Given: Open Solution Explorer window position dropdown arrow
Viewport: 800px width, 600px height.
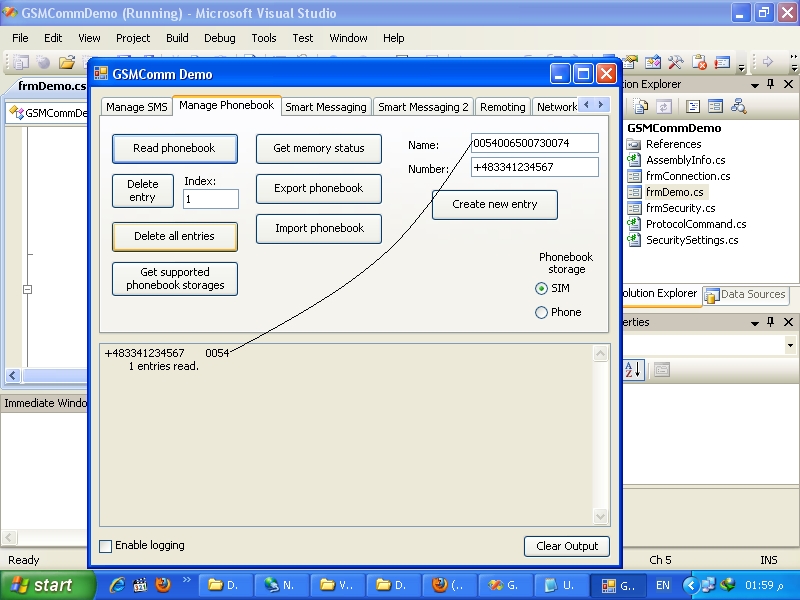Looking at the screenshot, I should click(x=755, y=84).
